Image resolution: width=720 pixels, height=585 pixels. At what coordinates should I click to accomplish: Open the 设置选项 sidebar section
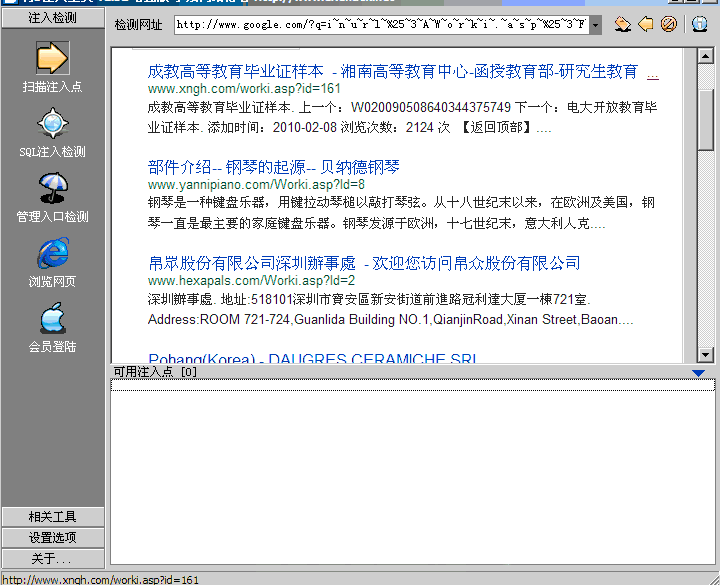[52, 538]
